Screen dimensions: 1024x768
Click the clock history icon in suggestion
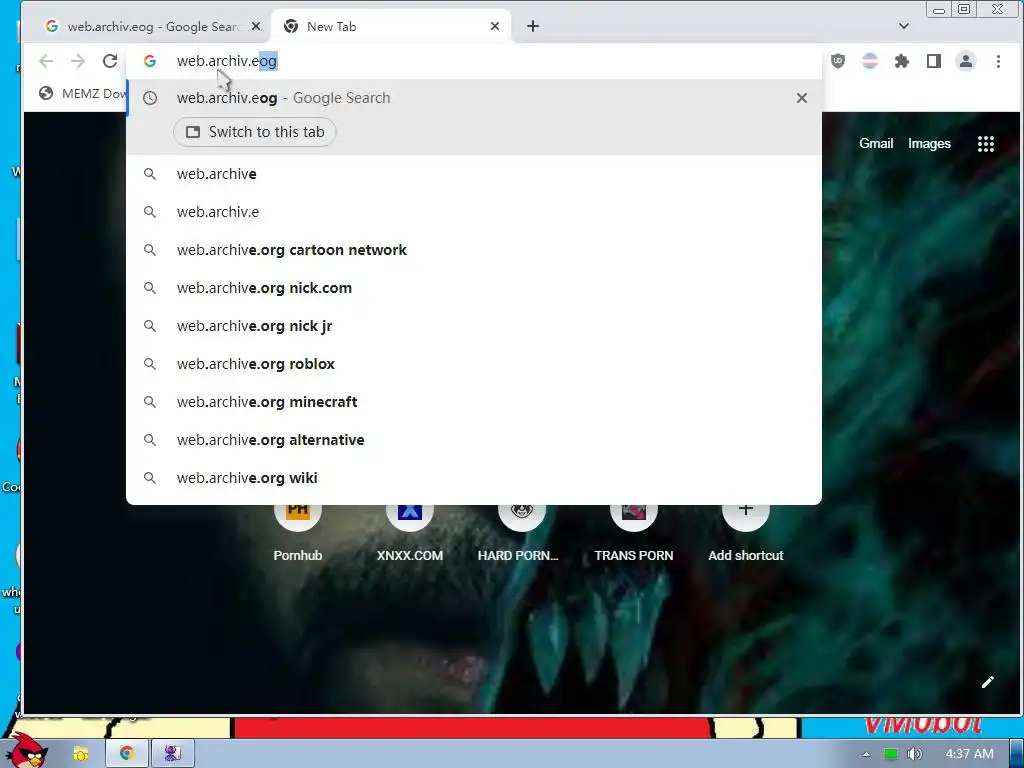tap(150, 98)
